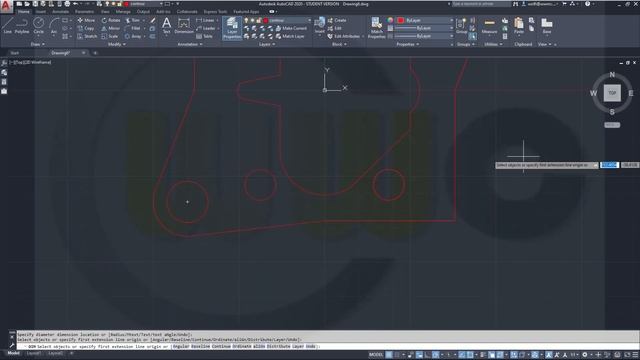The width and height of the screenshot is (640, 360).
Task: Insert a Table
Action: pos(204,36)
